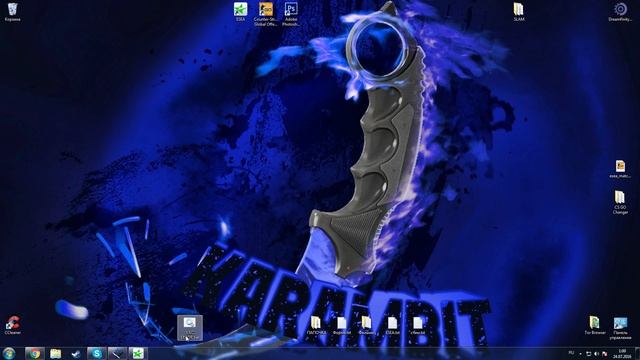
Task: Launch the CCleaner desktop shortcut
Action: coord(12,325)
